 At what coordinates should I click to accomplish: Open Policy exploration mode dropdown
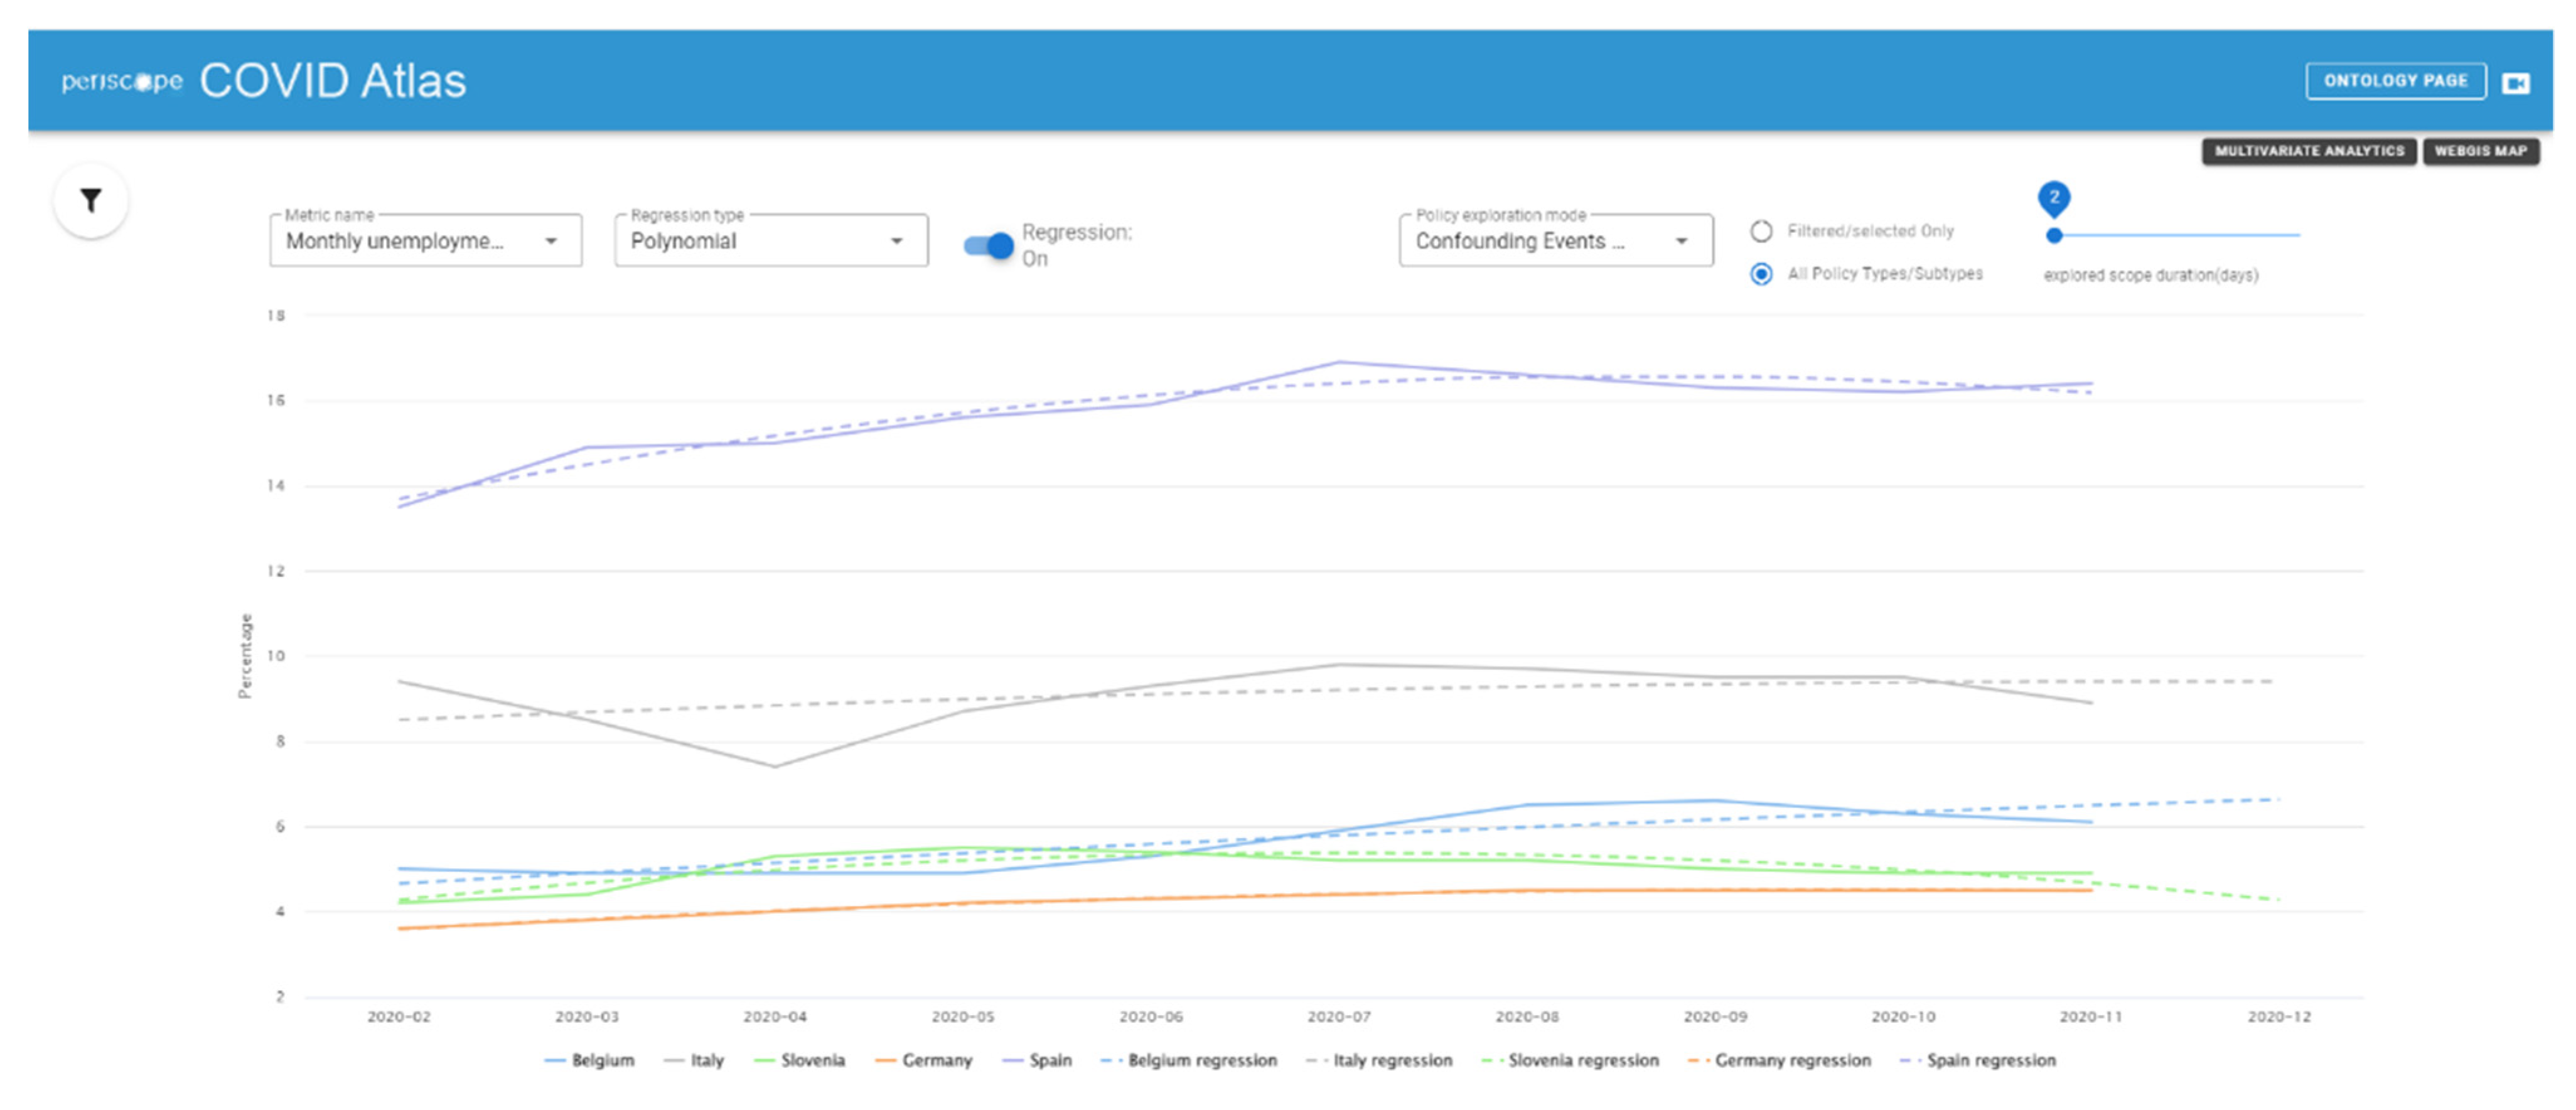tap(1554, 241)
